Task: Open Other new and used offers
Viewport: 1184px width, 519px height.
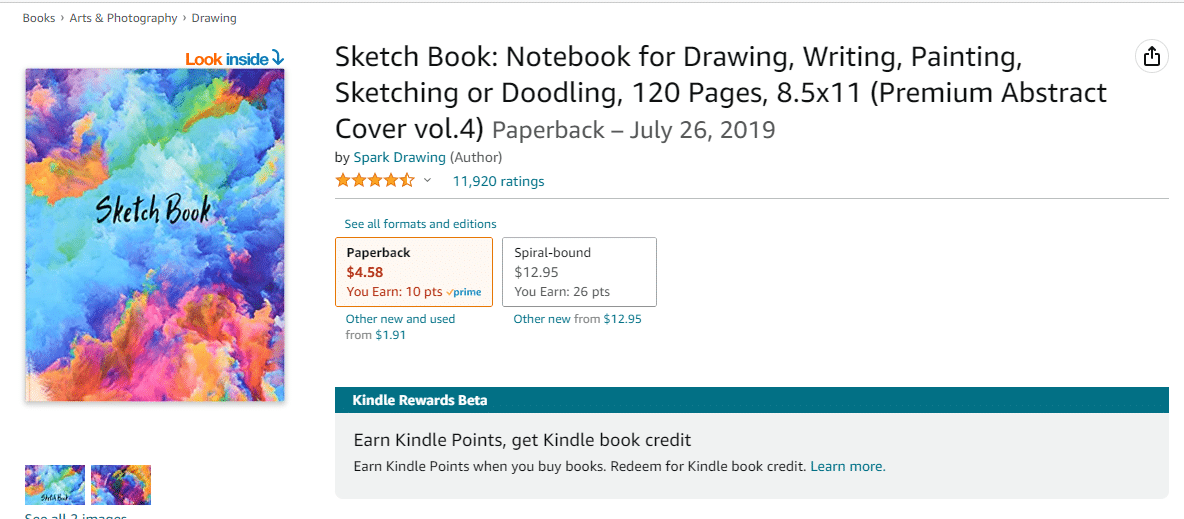Action: (x=400, y=319)
